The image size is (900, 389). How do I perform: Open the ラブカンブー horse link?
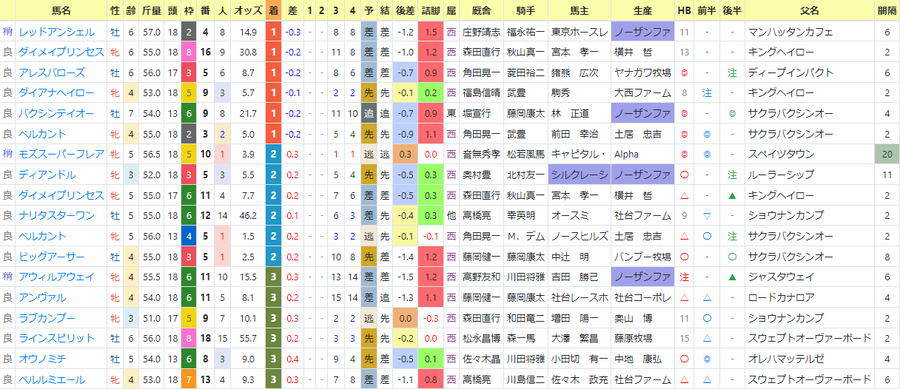pyautogui.click(x=47, y=318)
